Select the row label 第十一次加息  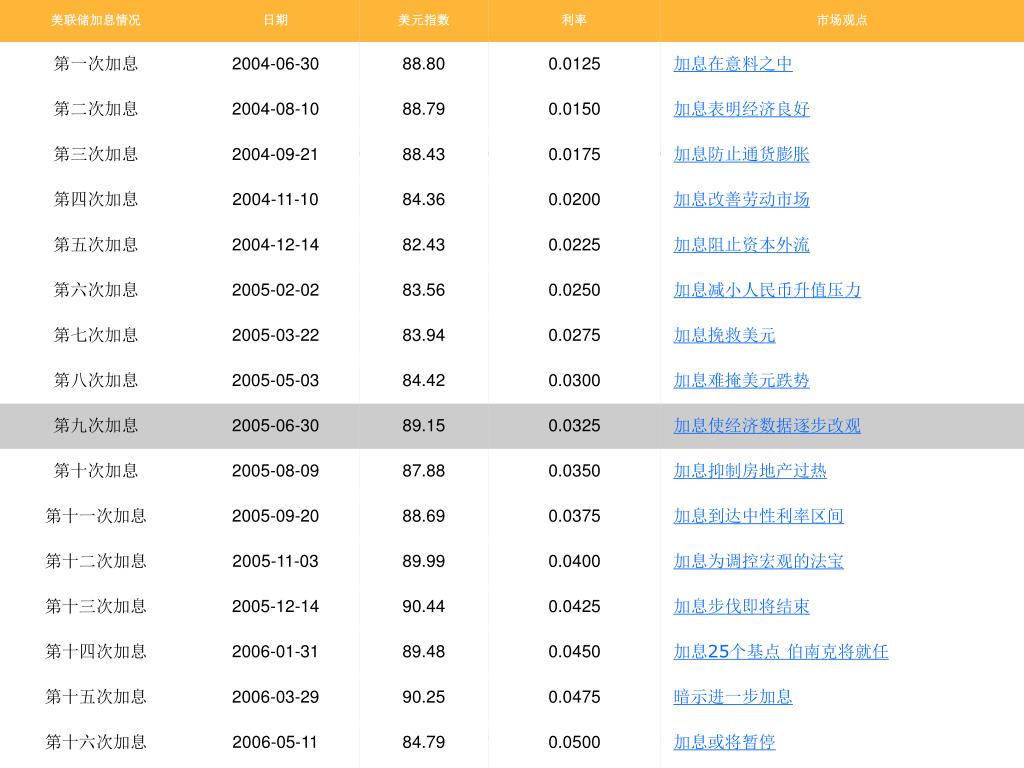[x=96, y=516]
